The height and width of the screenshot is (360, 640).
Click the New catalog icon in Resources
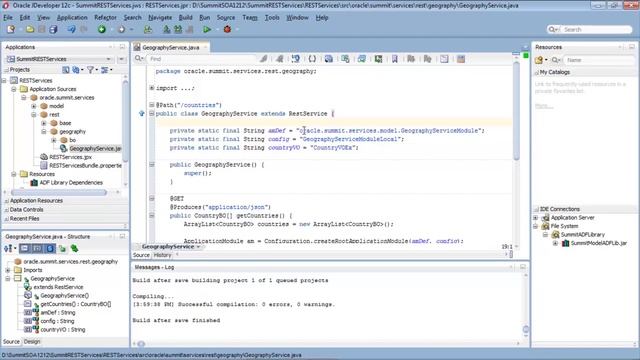pyautogui.click(x=539, y=60)
